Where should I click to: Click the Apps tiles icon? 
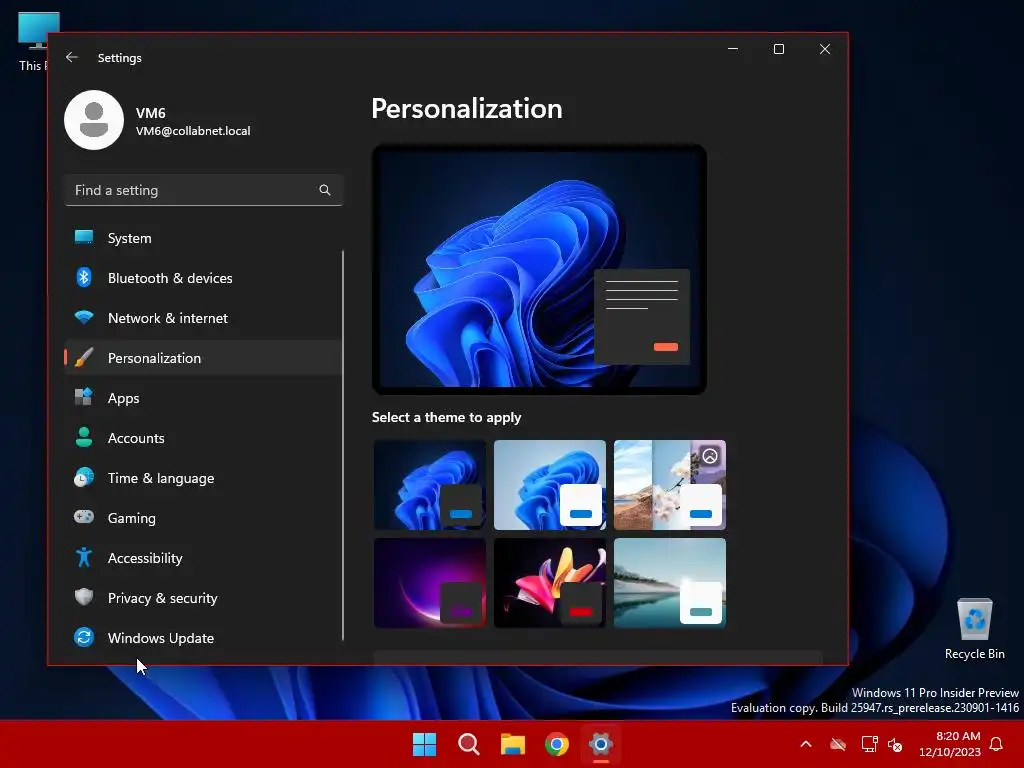click(x=84, y=397)
